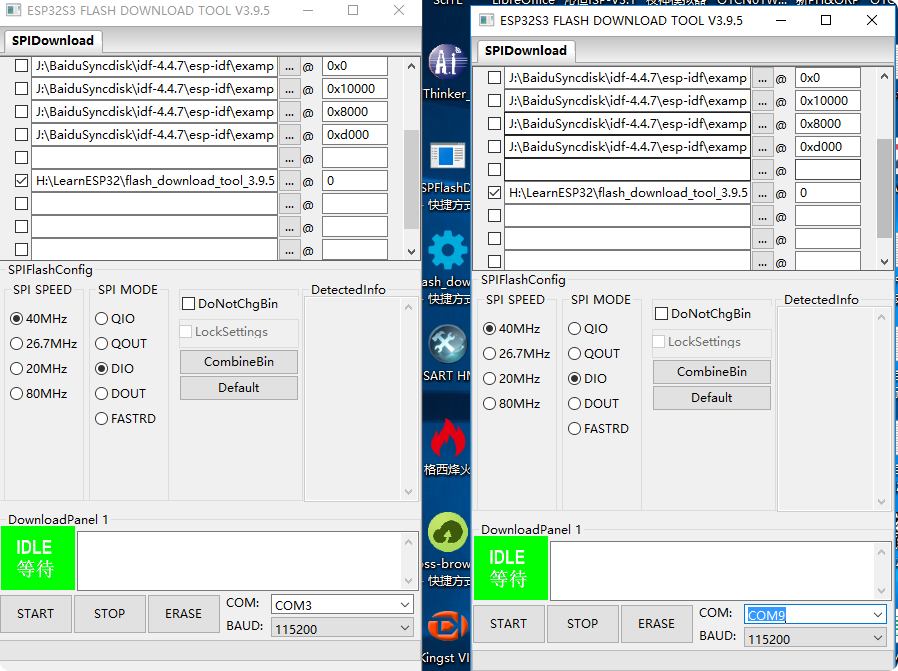
Task: Select QOUT SPI mode in the COM9 window
Action: coord(594,353)
